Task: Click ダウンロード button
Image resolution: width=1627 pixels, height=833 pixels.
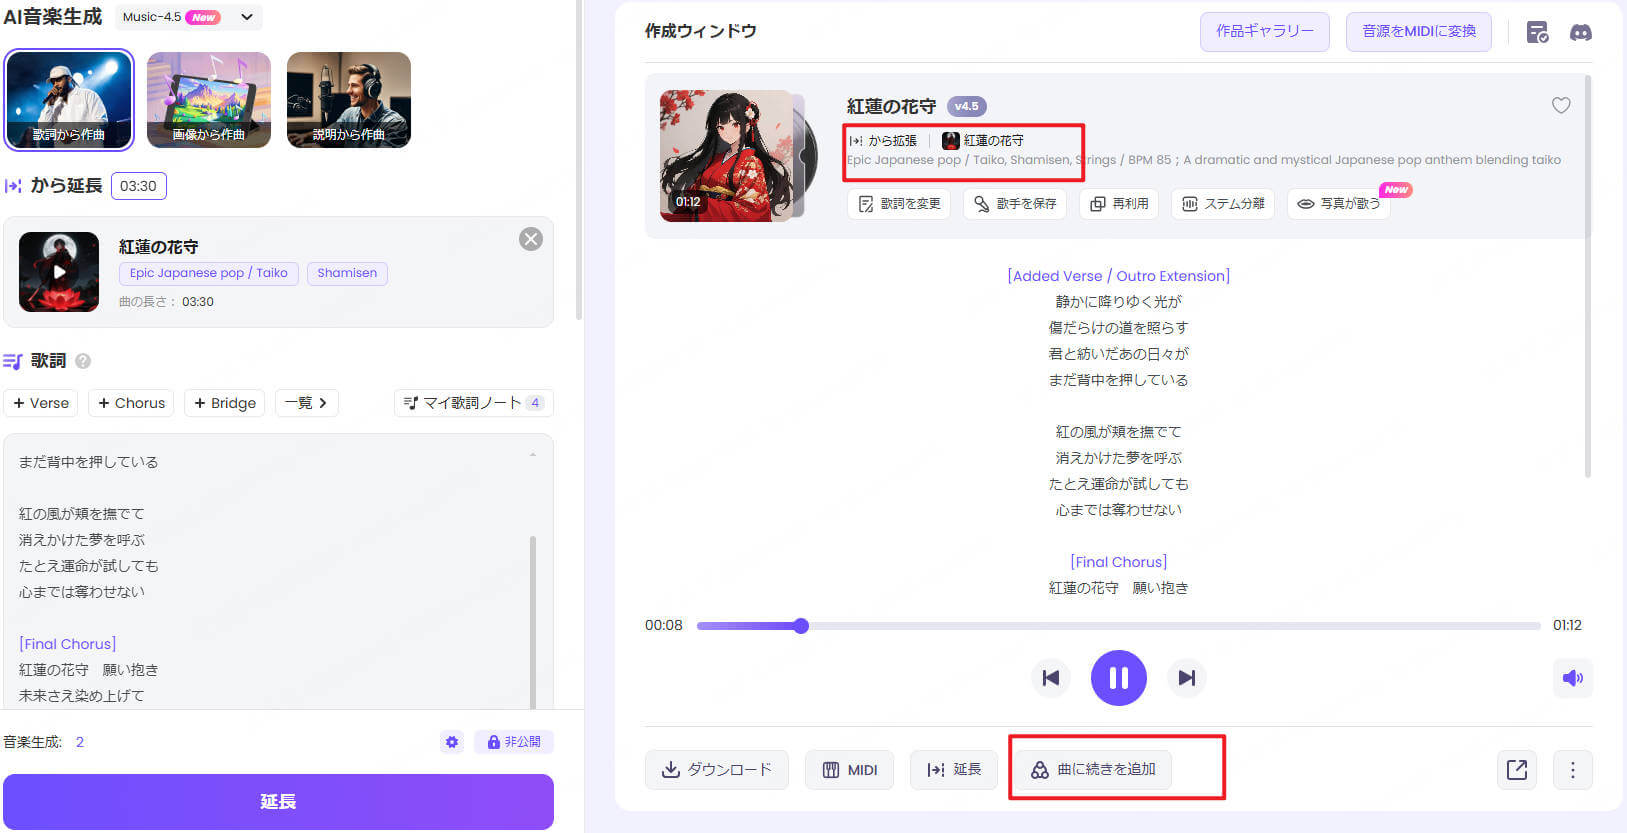Action: tap(717, 770)
